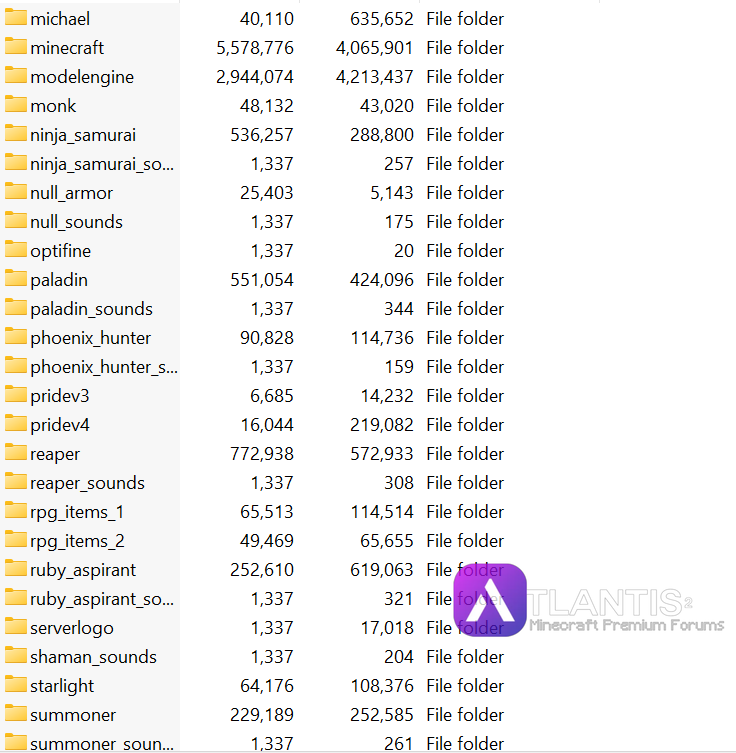Click size value 772,938 for reaper

tap(262, 454)
